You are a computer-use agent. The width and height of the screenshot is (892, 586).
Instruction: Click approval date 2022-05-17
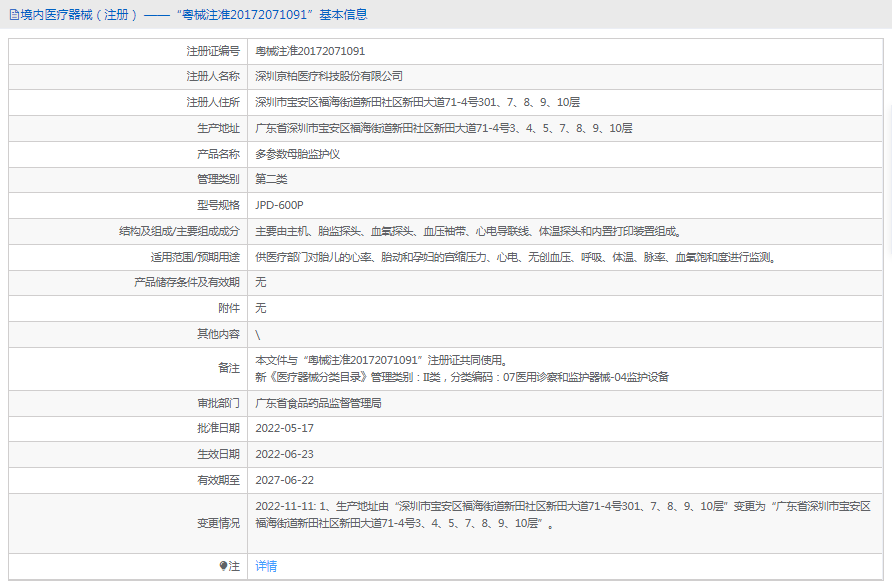(x=284, y=428)
